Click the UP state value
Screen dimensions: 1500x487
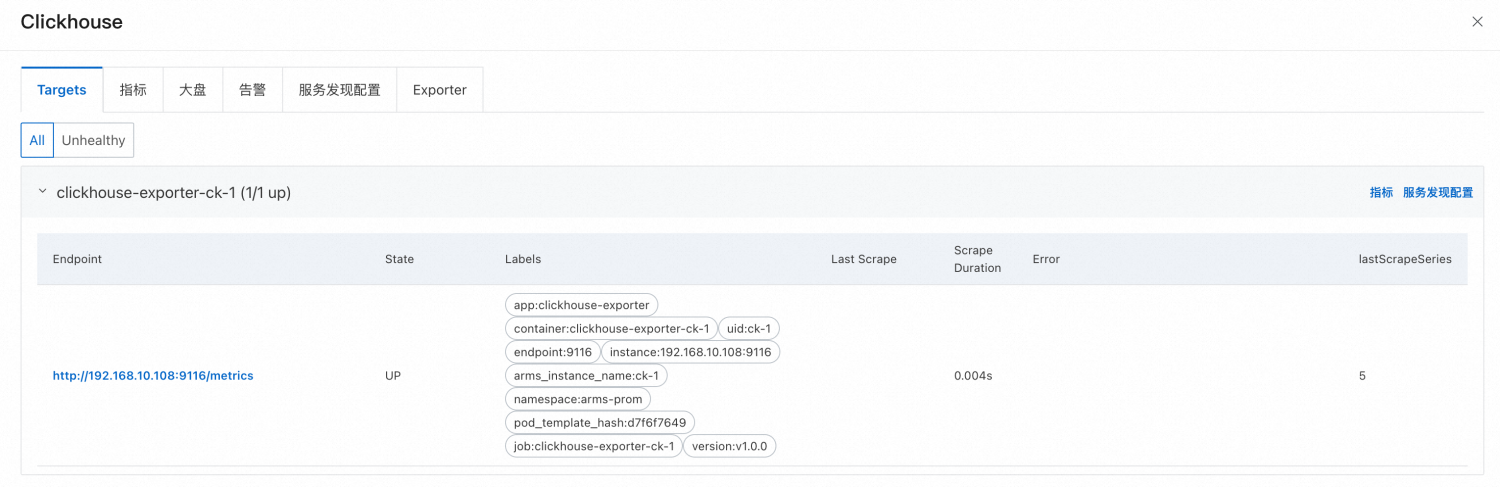click(x=393, y=376)
